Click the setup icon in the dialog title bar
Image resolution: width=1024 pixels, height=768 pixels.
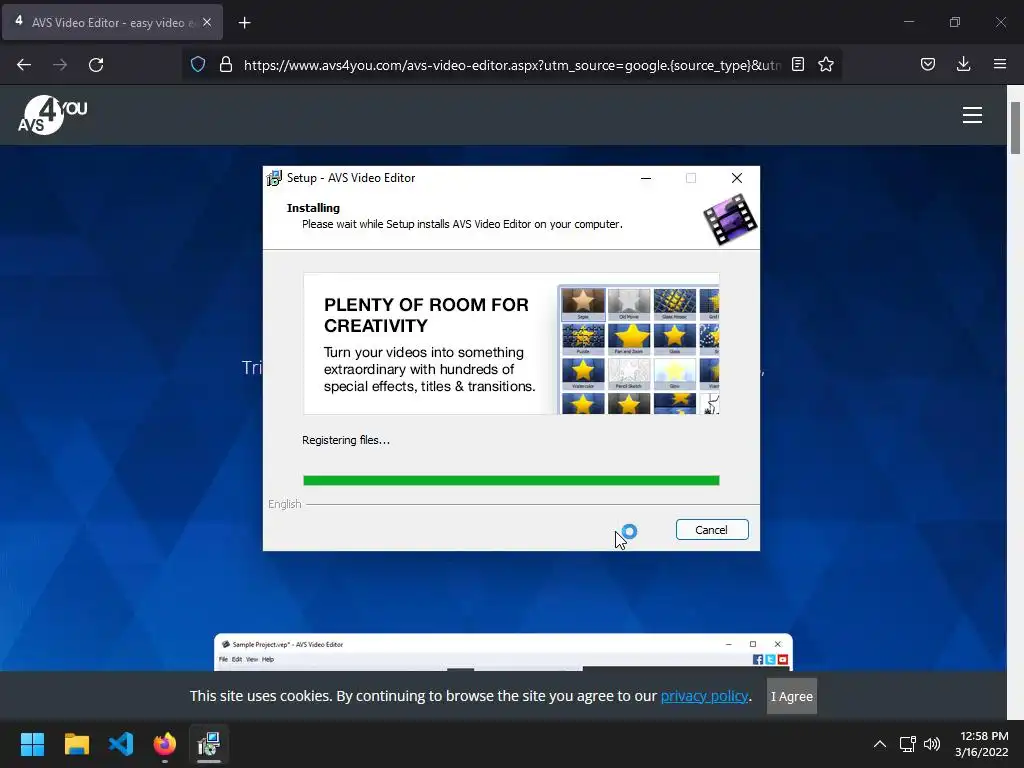point(274,178)
